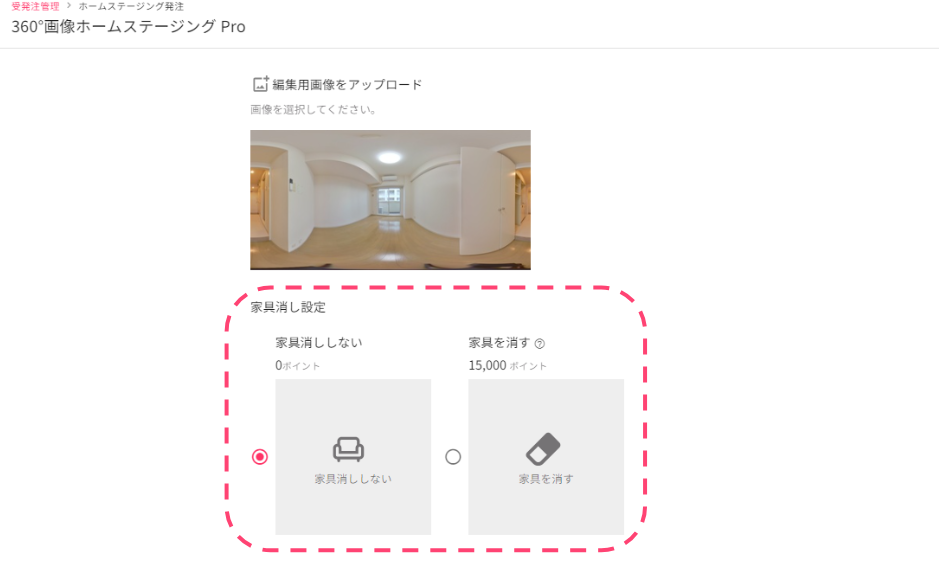Click the 家具を消す title above 15,000 ポイント
The image size is (942, 566).
coord(499,342)
